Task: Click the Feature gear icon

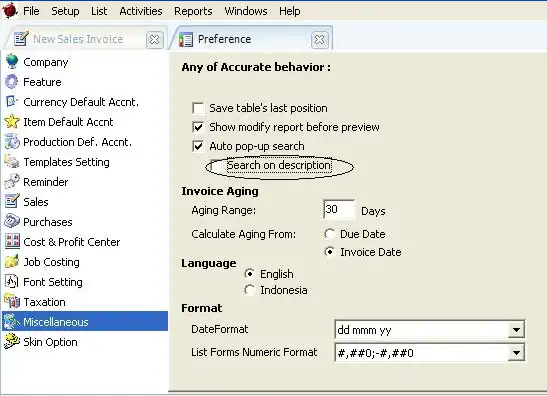Action: point(12,82)
